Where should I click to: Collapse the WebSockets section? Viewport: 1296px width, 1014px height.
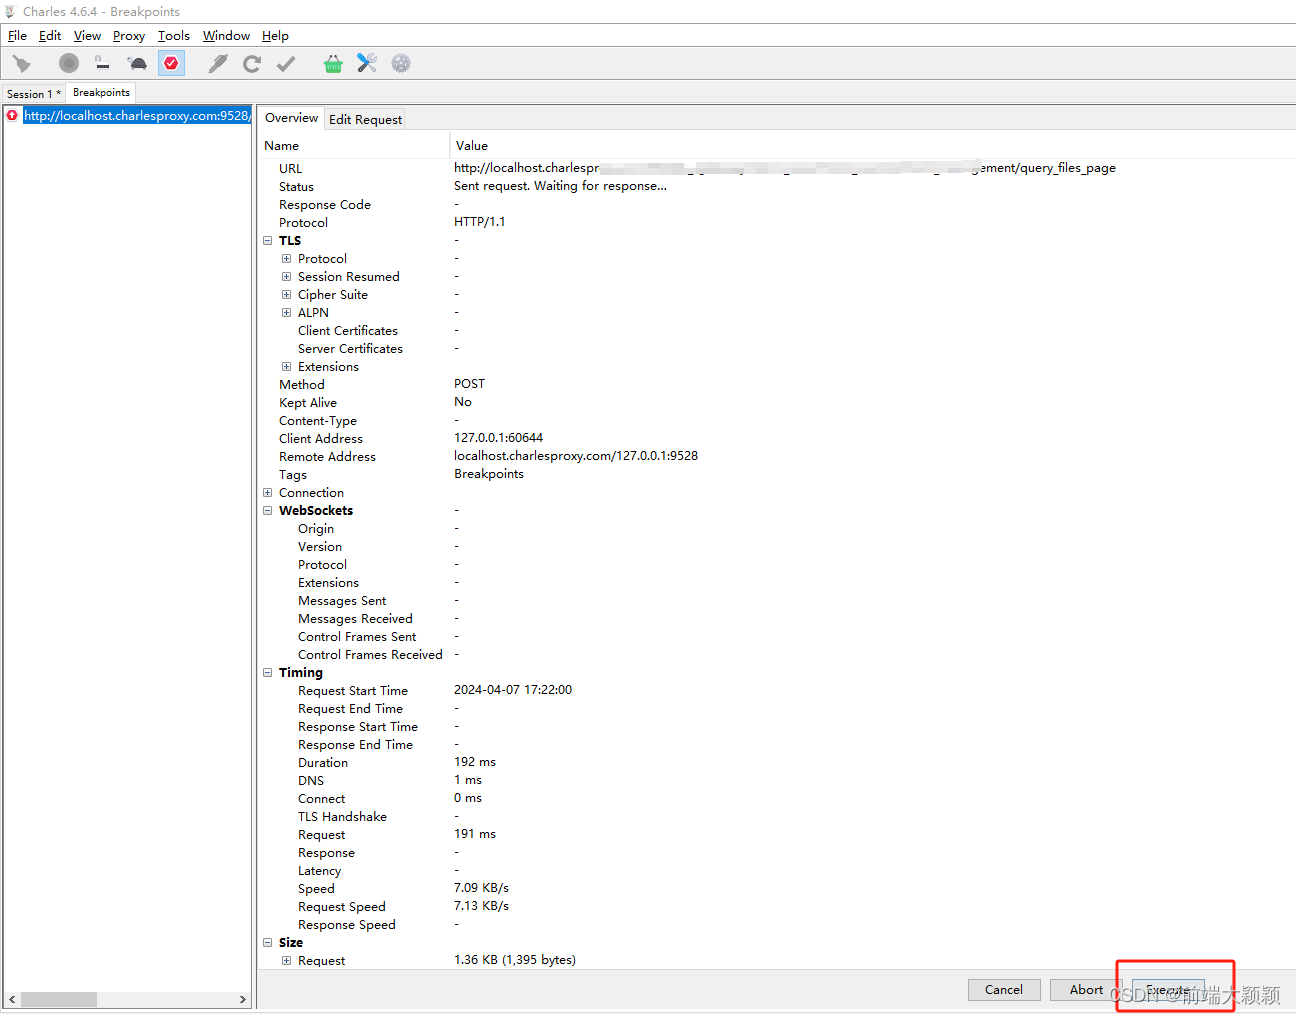(267, 511)
